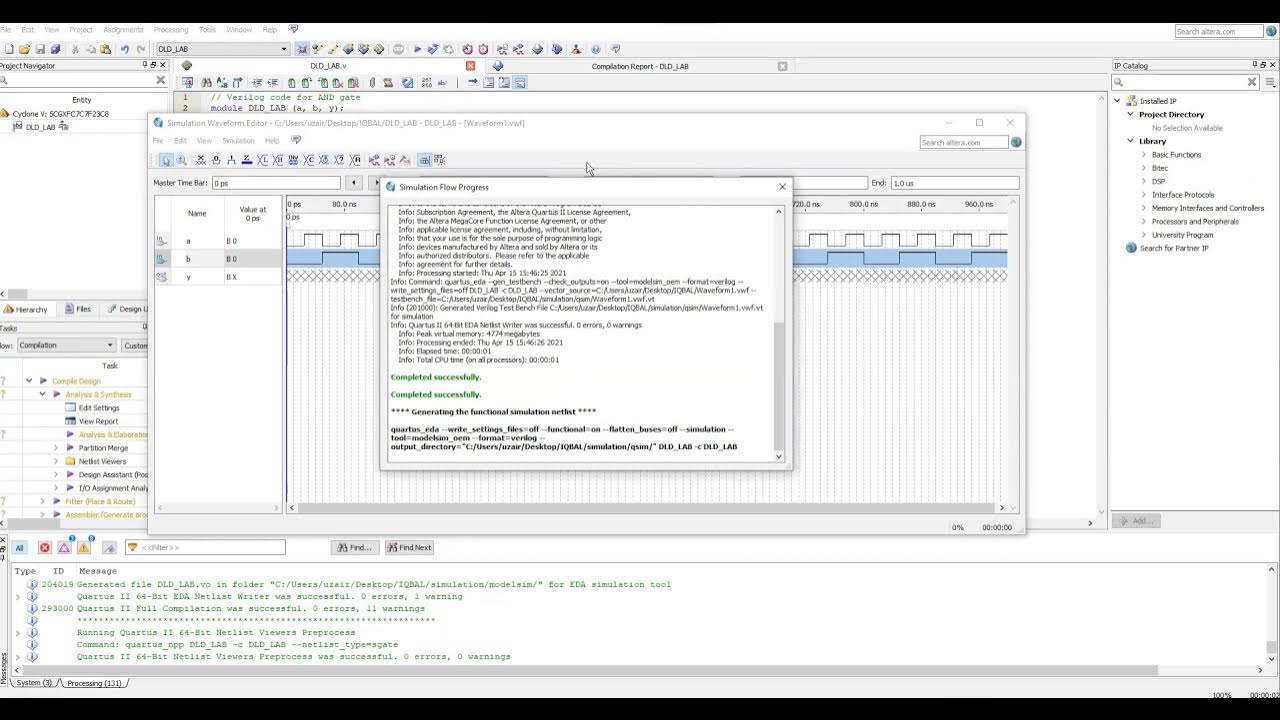Expand Basic Functions in IP Library
The width and height of the screenshot is (1280, 720).
(x=1144, y=155)
